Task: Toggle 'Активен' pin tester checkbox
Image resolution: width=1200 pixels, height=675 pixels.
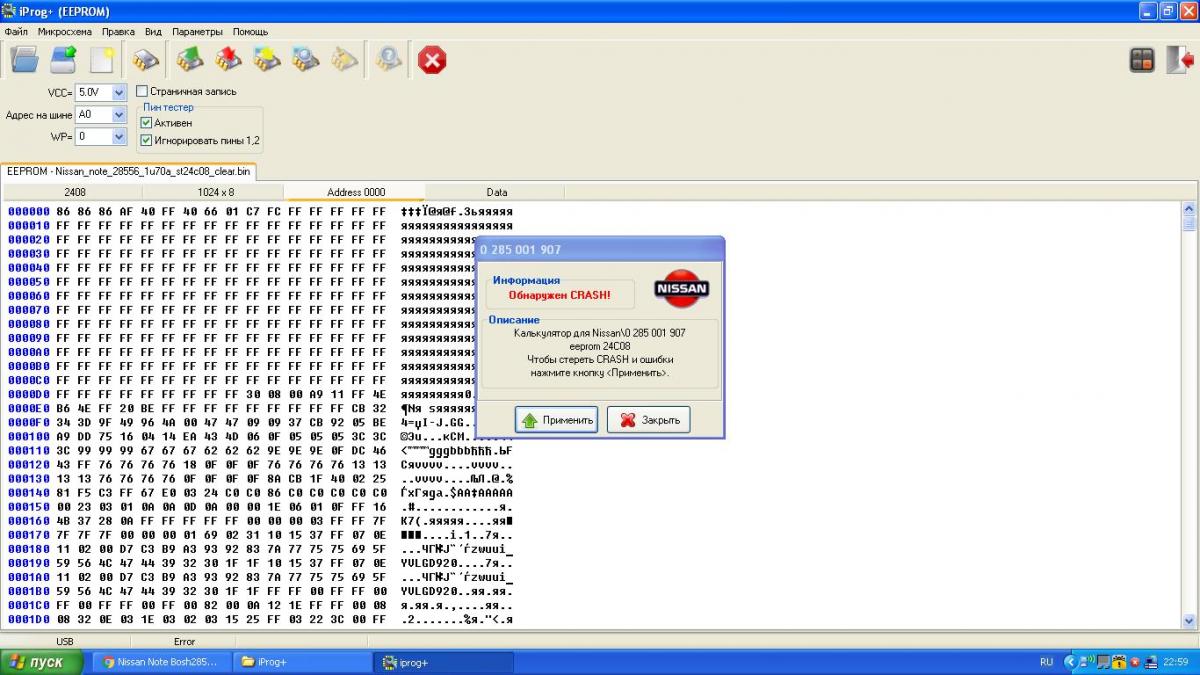Action: pyautogui.click(x=146, y=123)
